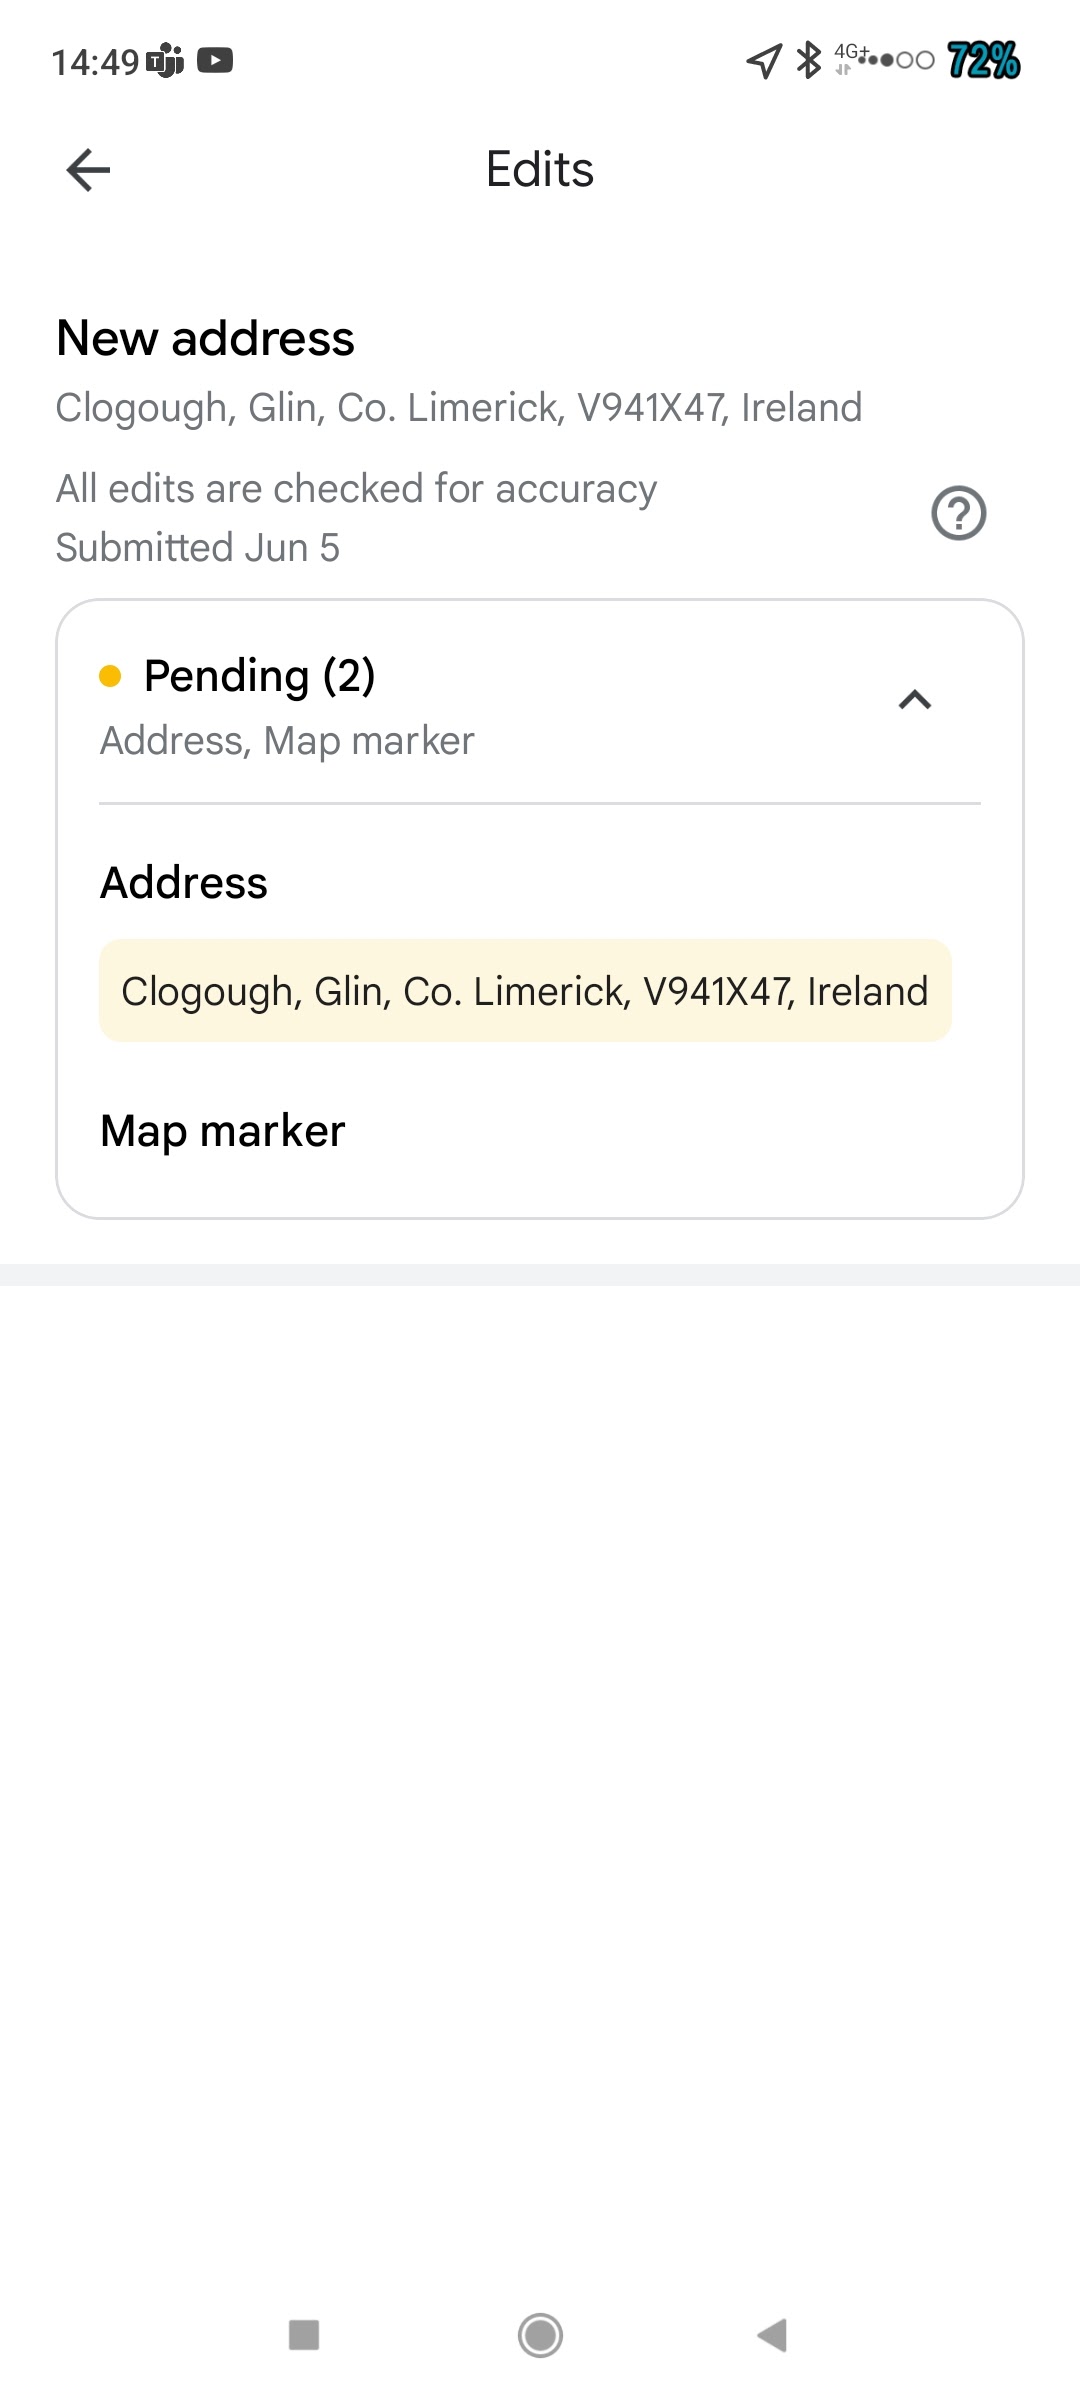Viewport: 1080px width, 2400px height.
Task: Open the help question mark icon
Action: coord(958,513)
